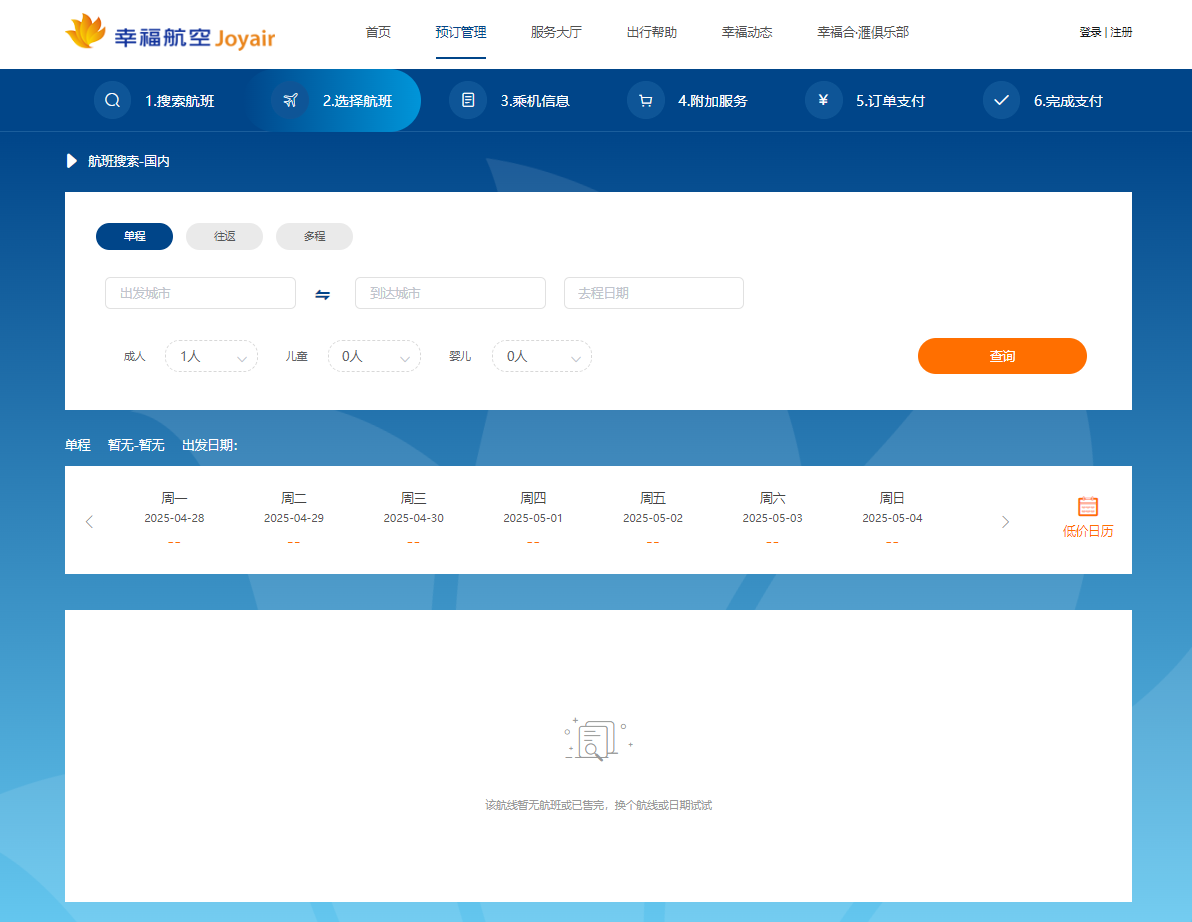Click the yen order payment step icon
This screenshot has height=922, width=1192.
(823, 100)
